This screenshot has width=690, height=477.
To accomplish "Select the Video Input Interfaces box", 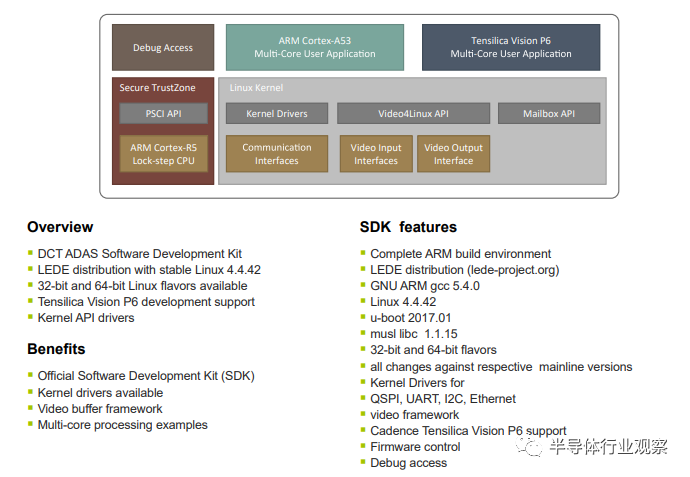I will 376,154.
